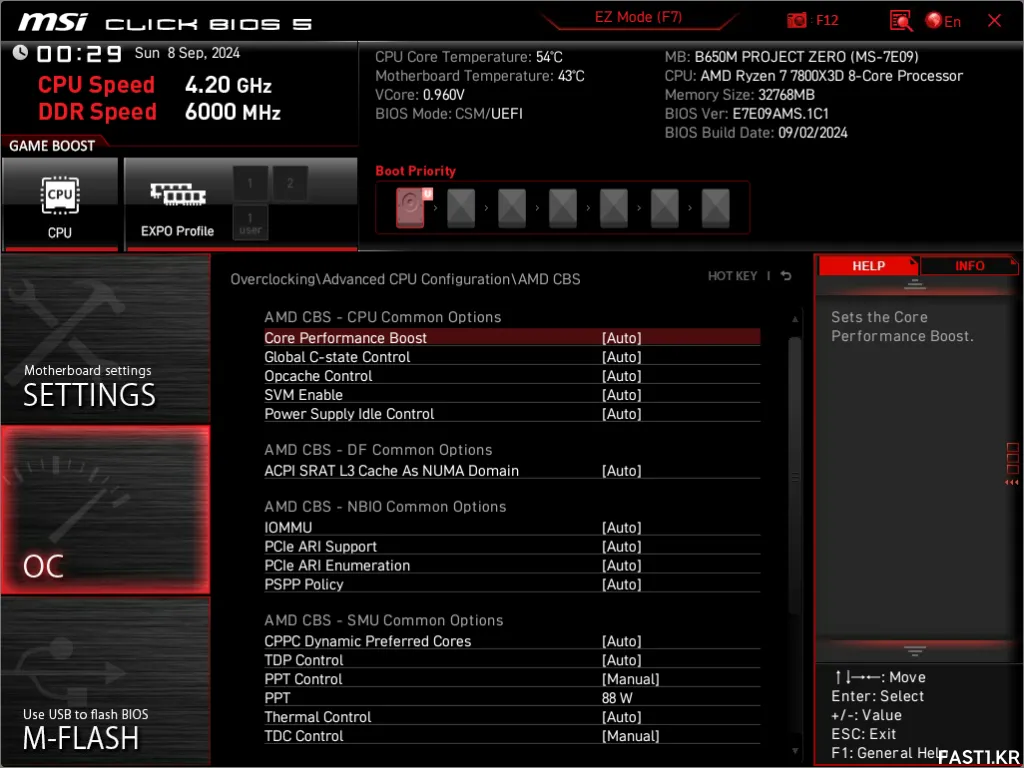The width and height of the screenshot is (1024, 768).
Task: Click the collapse arrows on right edge
Action: (1012, 483)
